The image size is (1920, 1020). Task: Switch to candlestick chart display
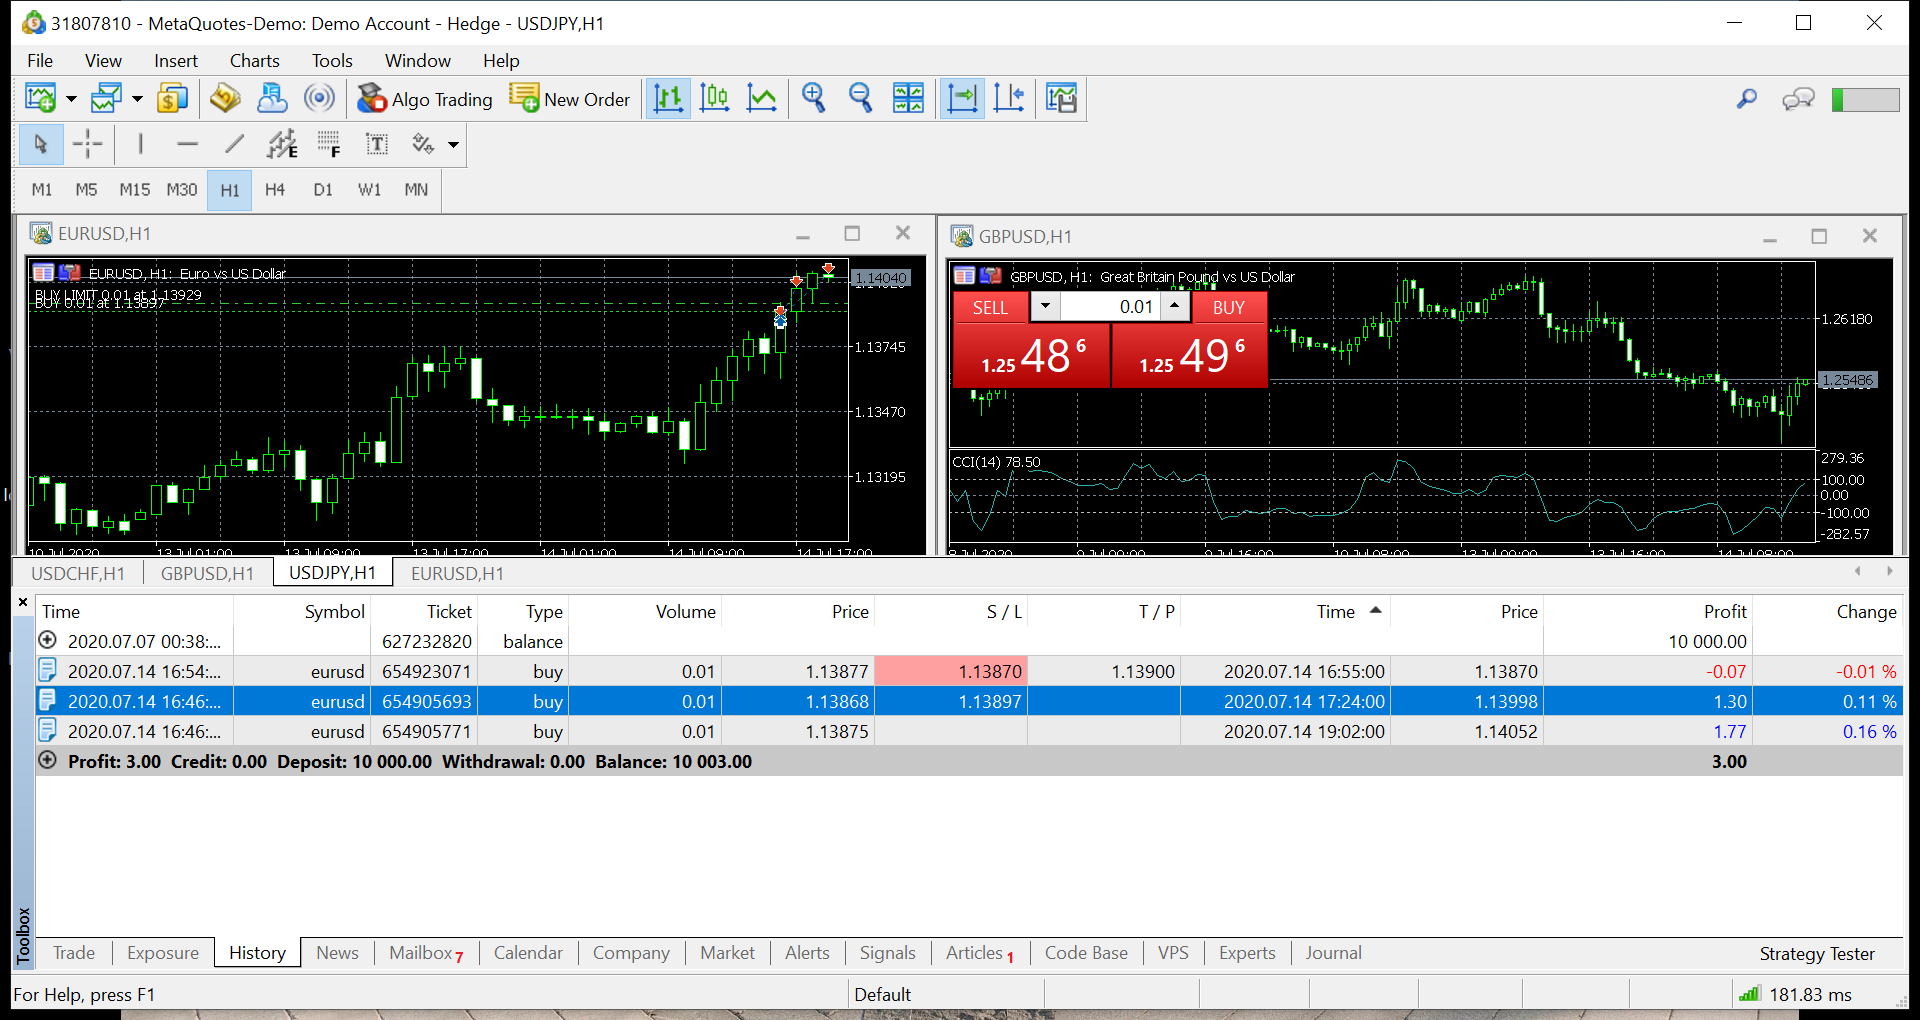pyautogui.click(x=715, y=98)
